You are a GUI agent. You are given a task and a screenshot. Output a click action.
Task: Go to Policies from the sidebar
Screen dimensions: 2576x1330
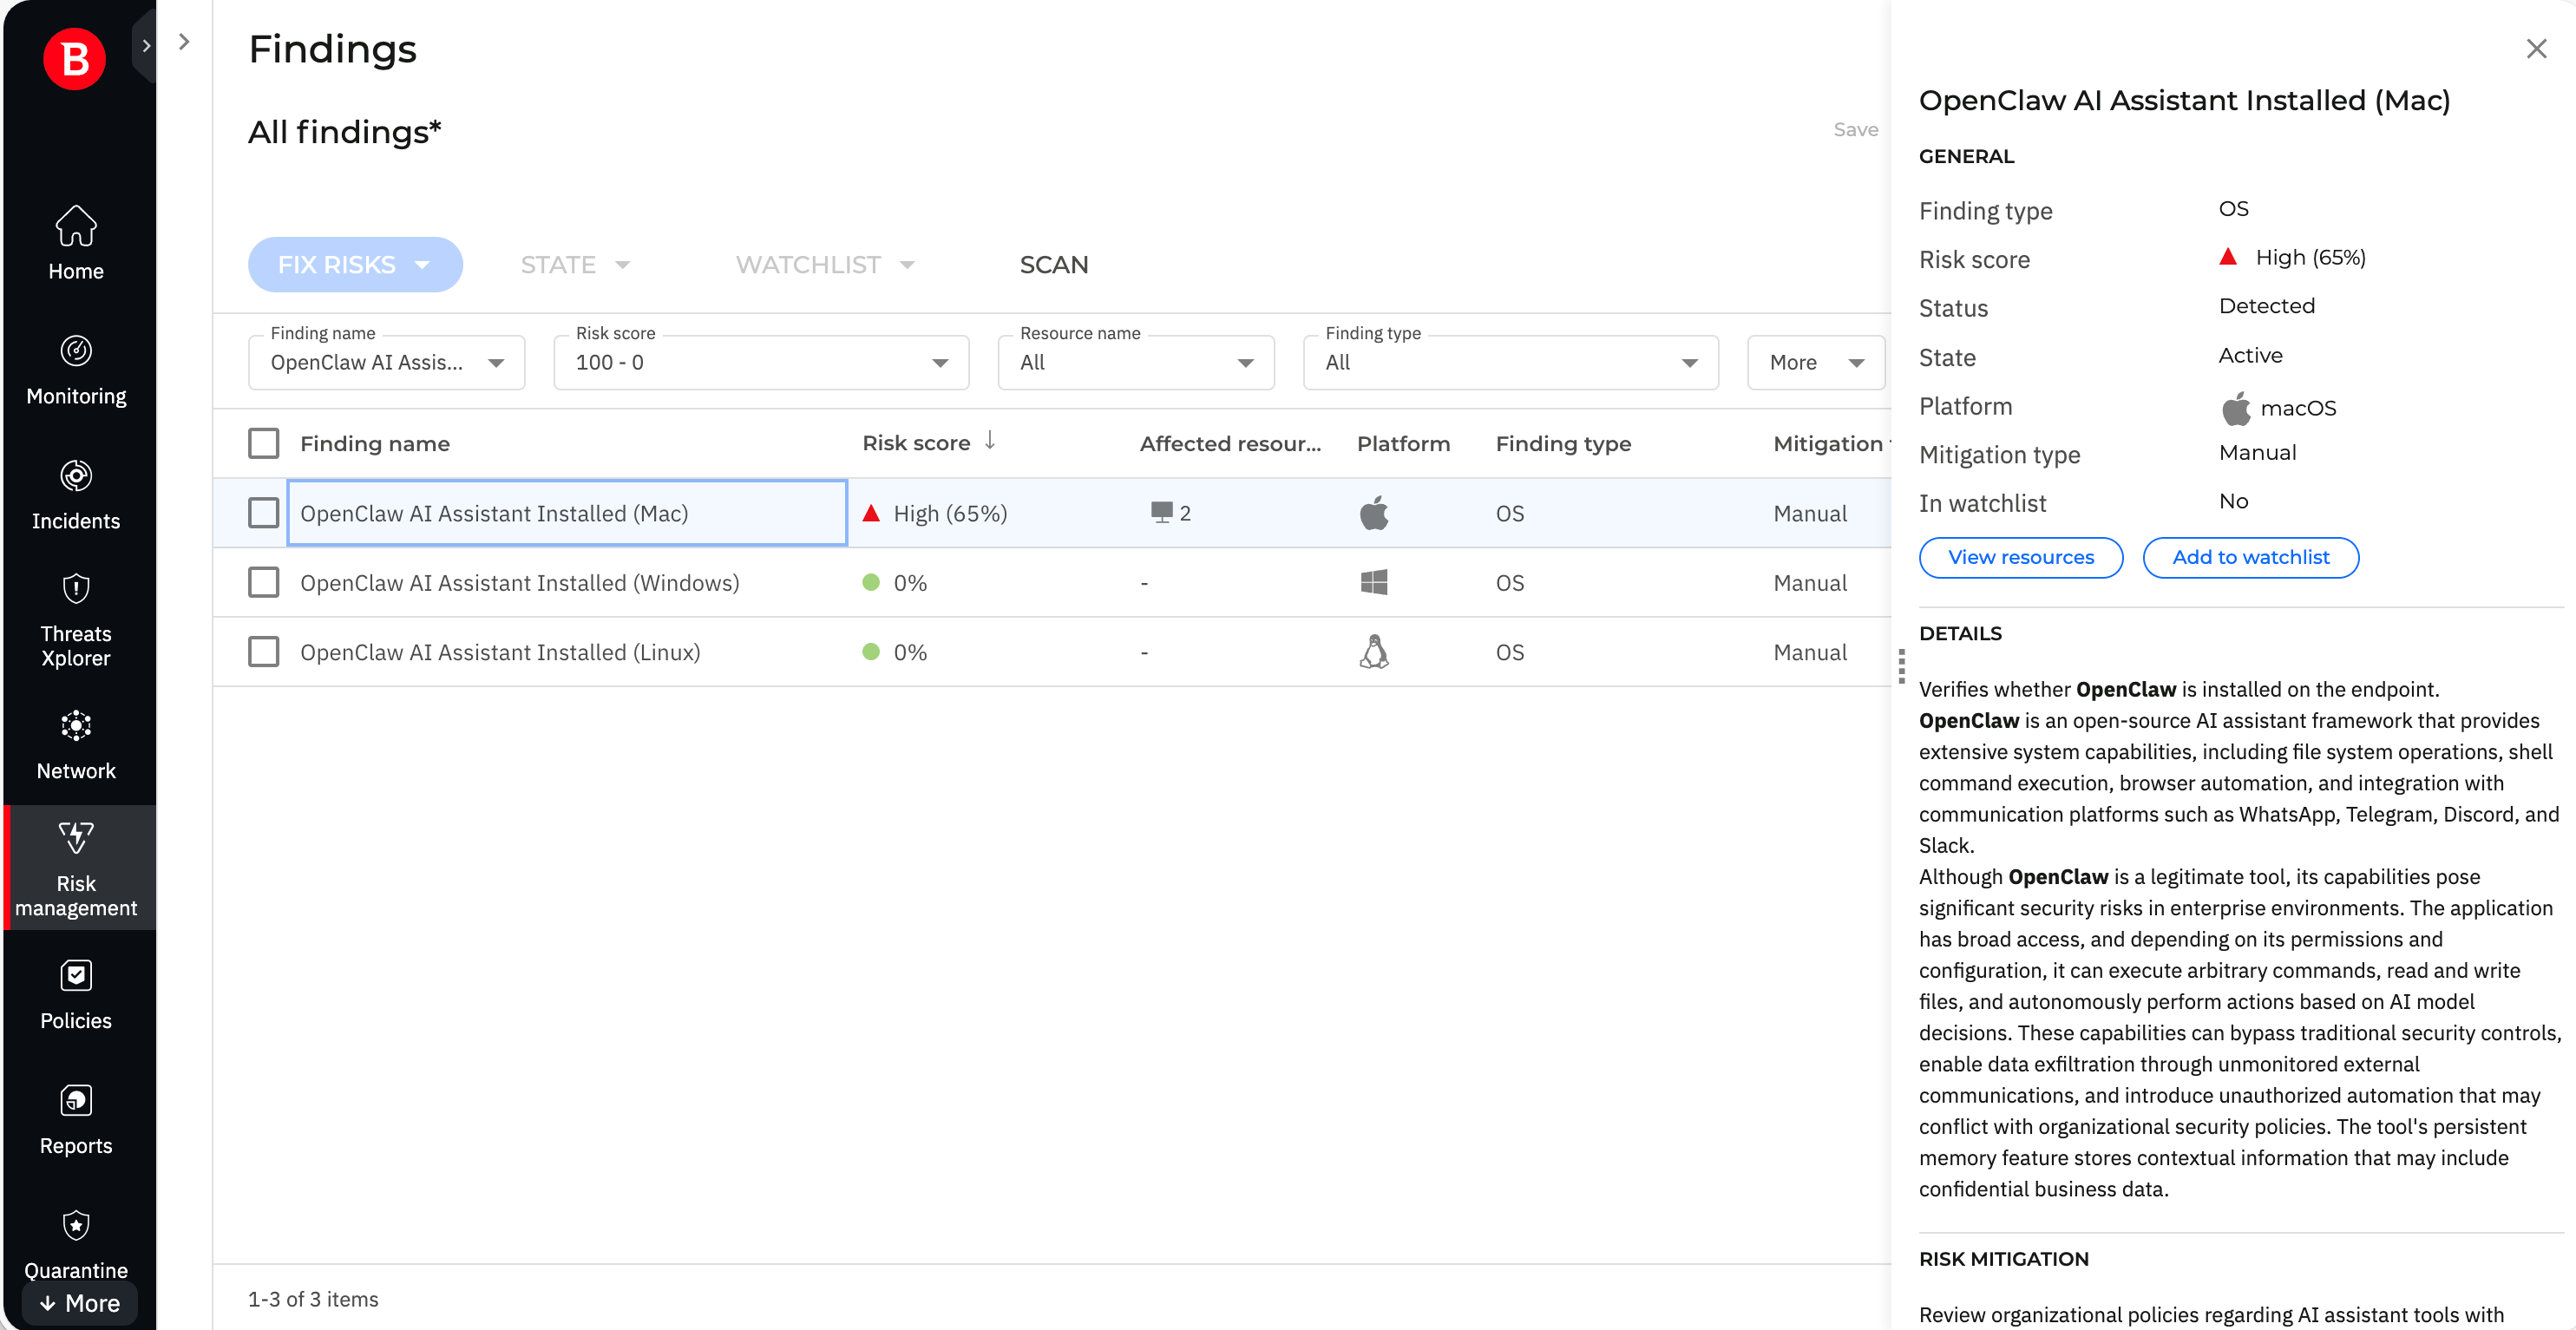click(x=76, y=992)
